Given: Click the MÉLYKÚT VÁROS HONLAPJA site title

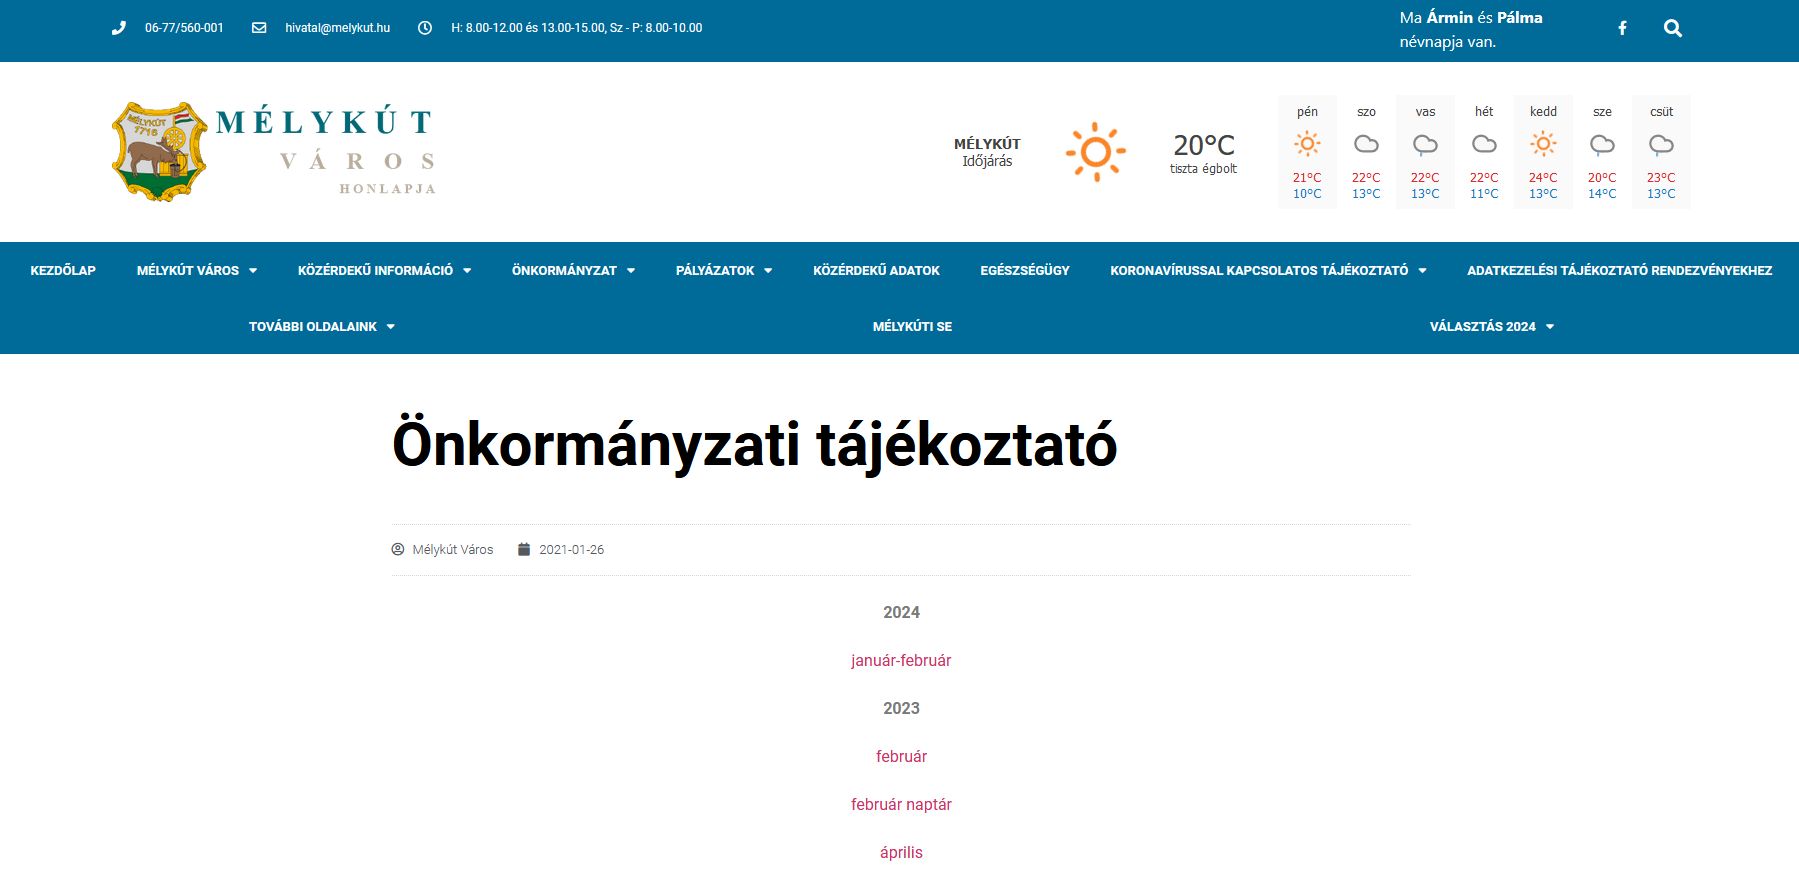Looking at the screenshot, I should [x=326, y=151].
